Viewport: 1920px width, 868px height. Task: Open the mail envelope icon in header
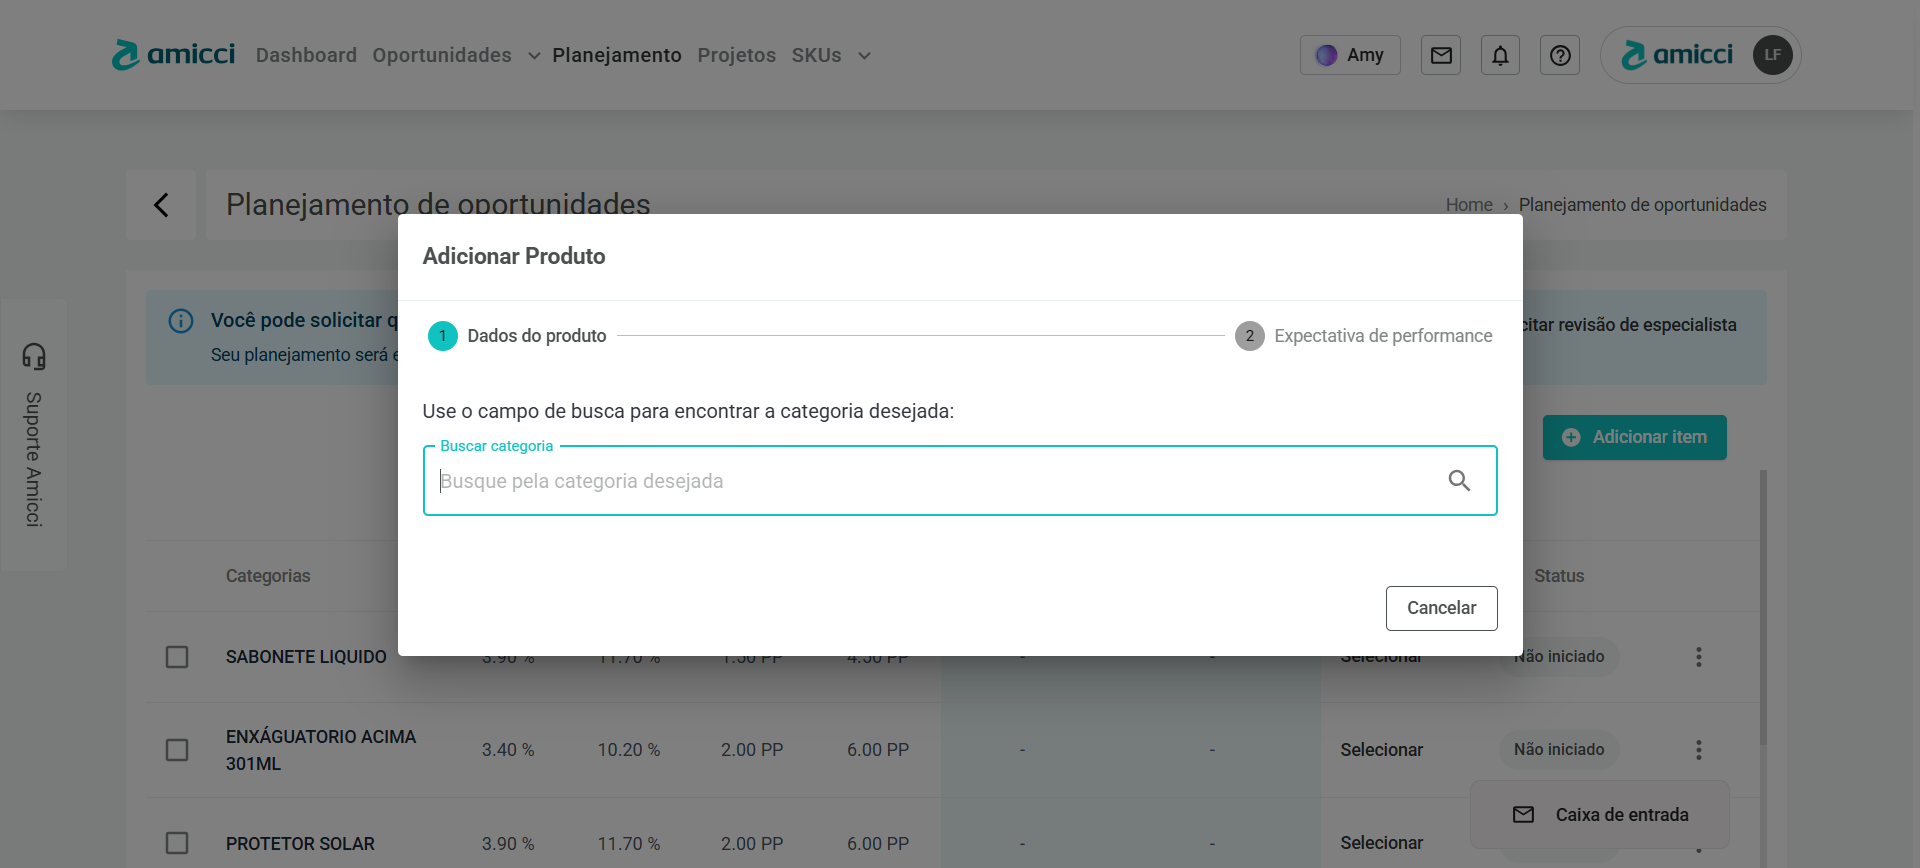coord(1441,55)
